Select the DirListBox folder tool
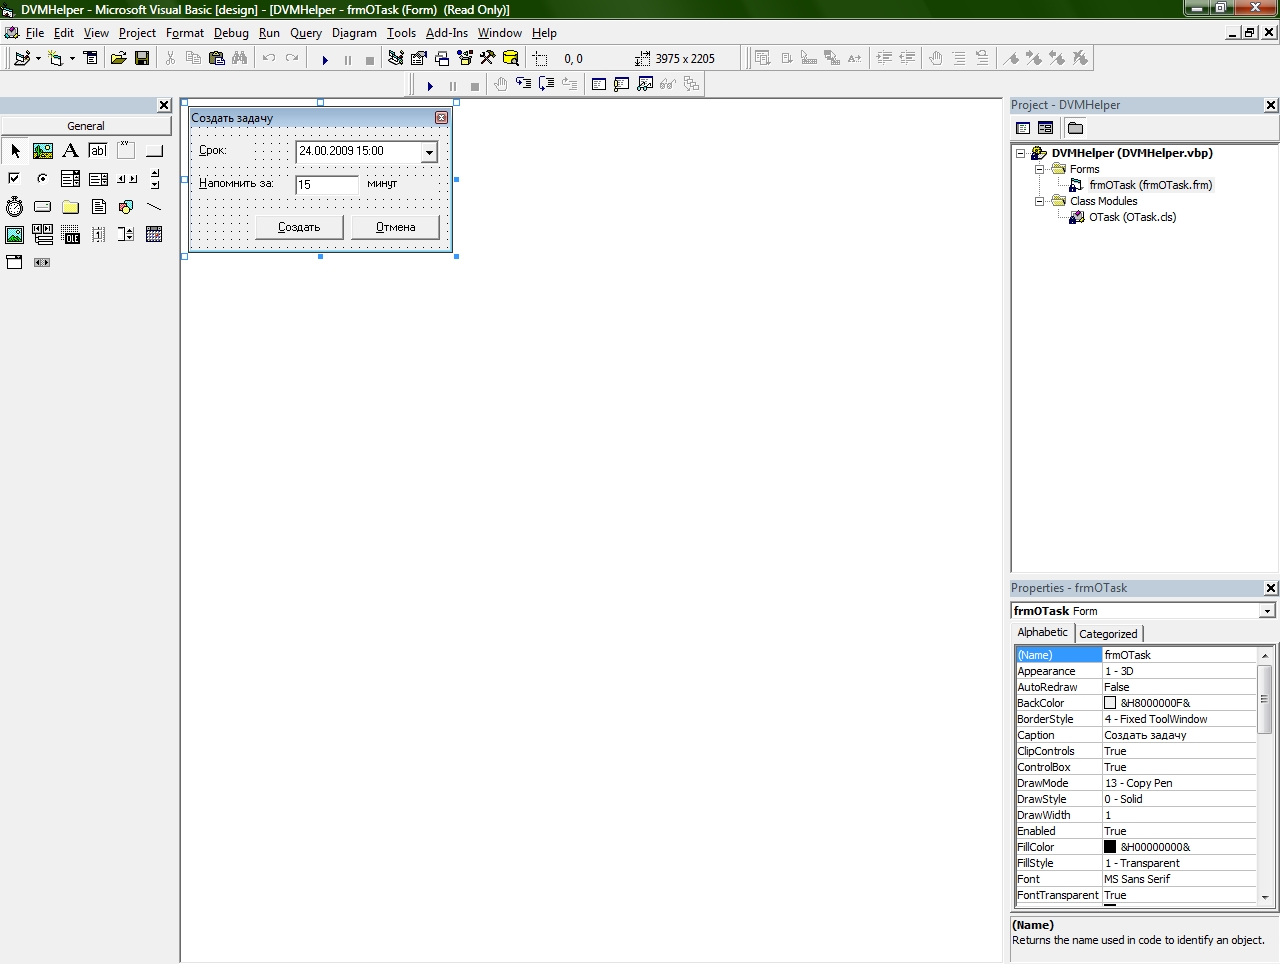The height and width of the screenshot is (964, 1280). [70, 207]
